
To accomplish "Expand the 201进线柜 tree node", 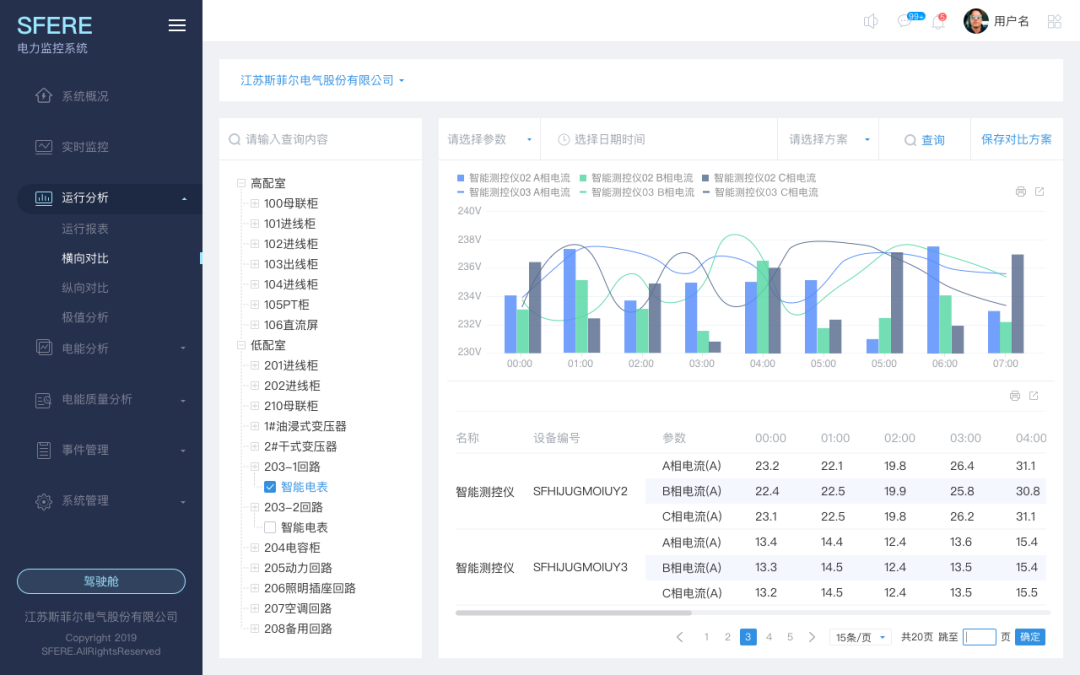I will coord(254,365).
